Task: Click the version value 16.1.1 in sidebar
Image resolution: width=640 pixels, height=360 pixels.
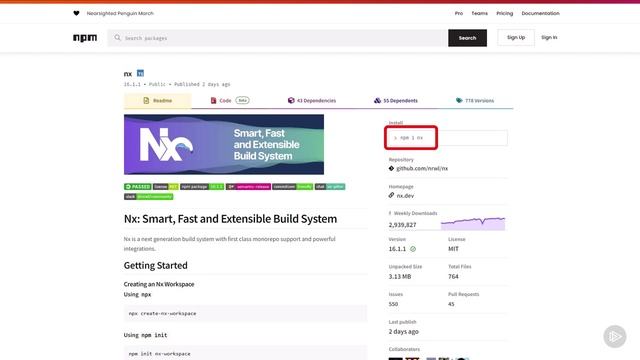Action: tap(398, 249)
